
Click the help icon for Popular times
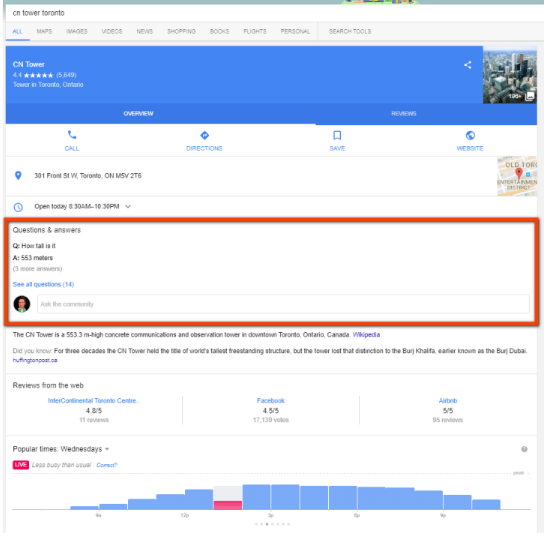(x=524, y=449)
